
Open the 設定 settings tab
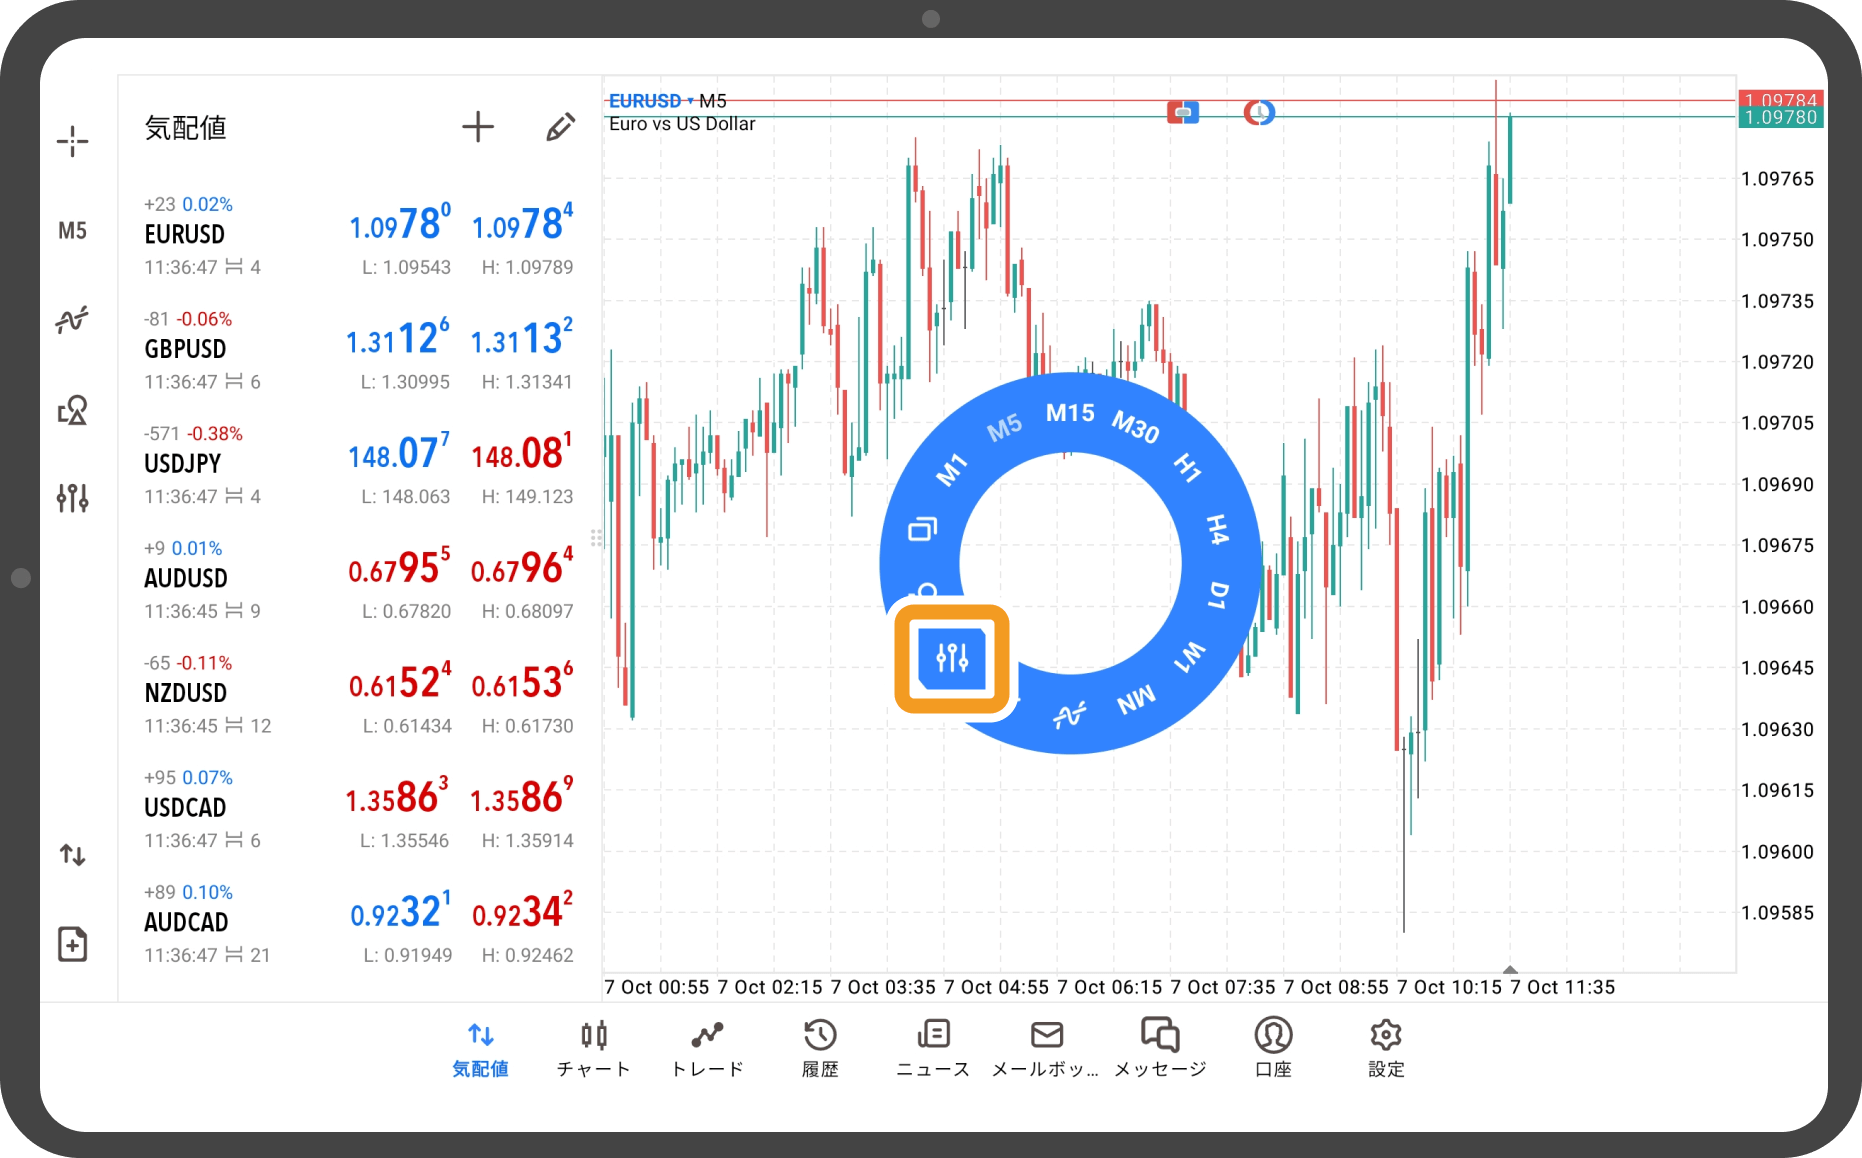pos(1386,1047)
